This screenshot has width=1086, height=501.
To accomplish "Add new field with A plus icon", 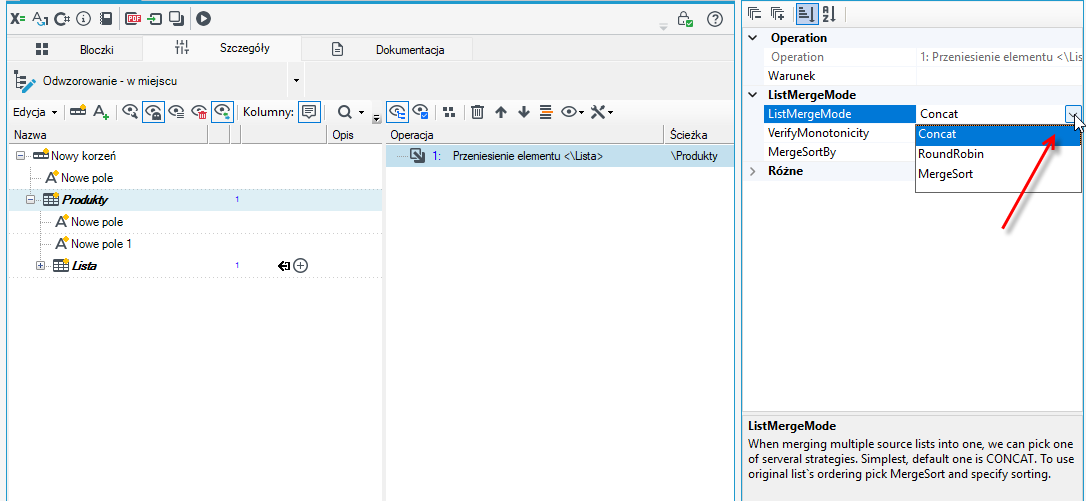I will pyautogui.click(x=102, y=112).
